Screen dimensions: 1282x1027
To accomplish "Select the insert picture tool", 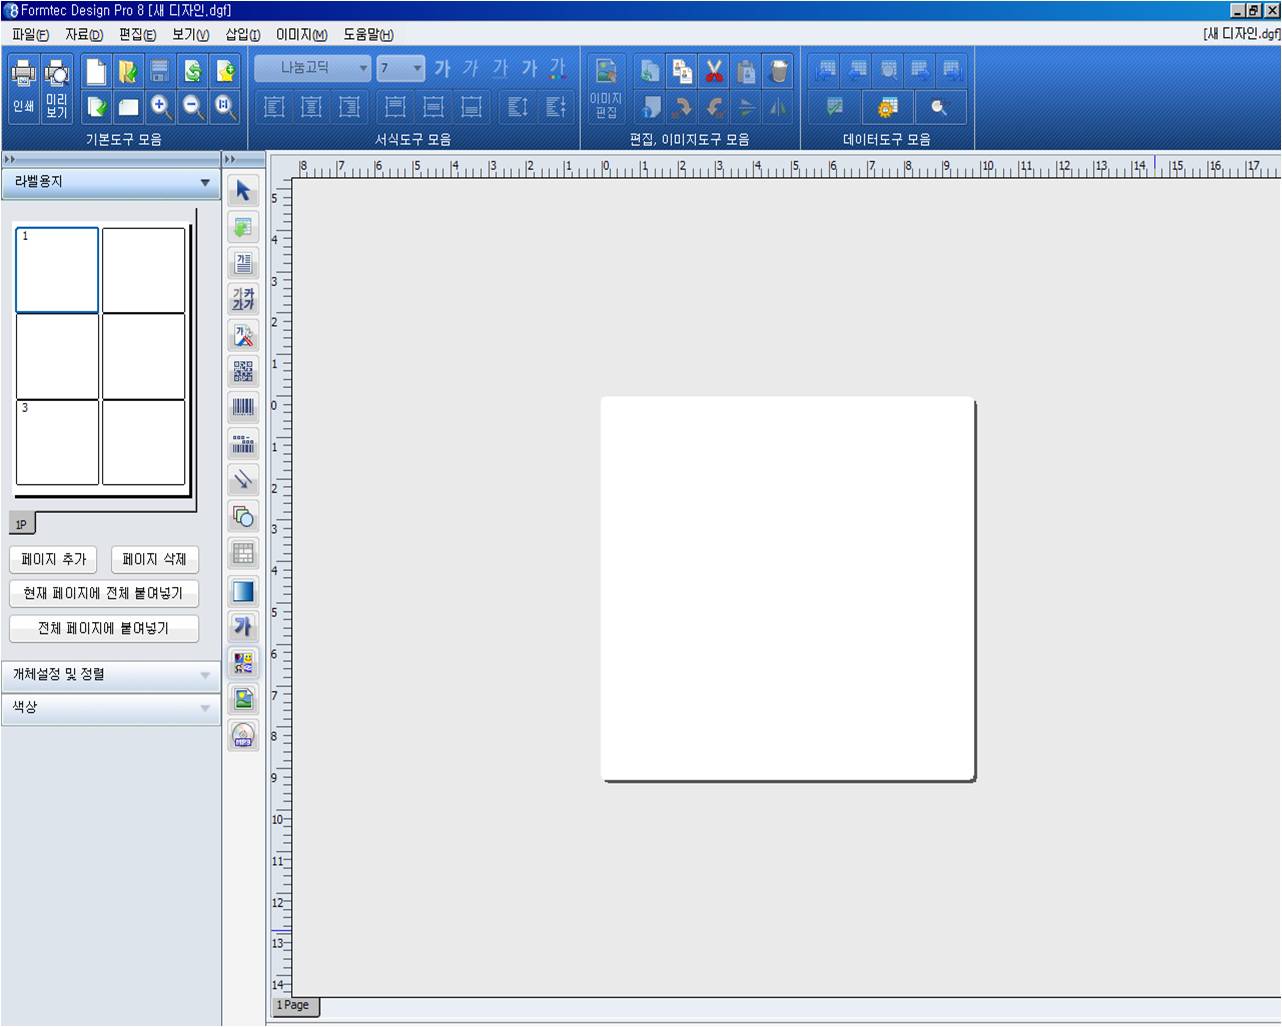I will coord(243,699).
